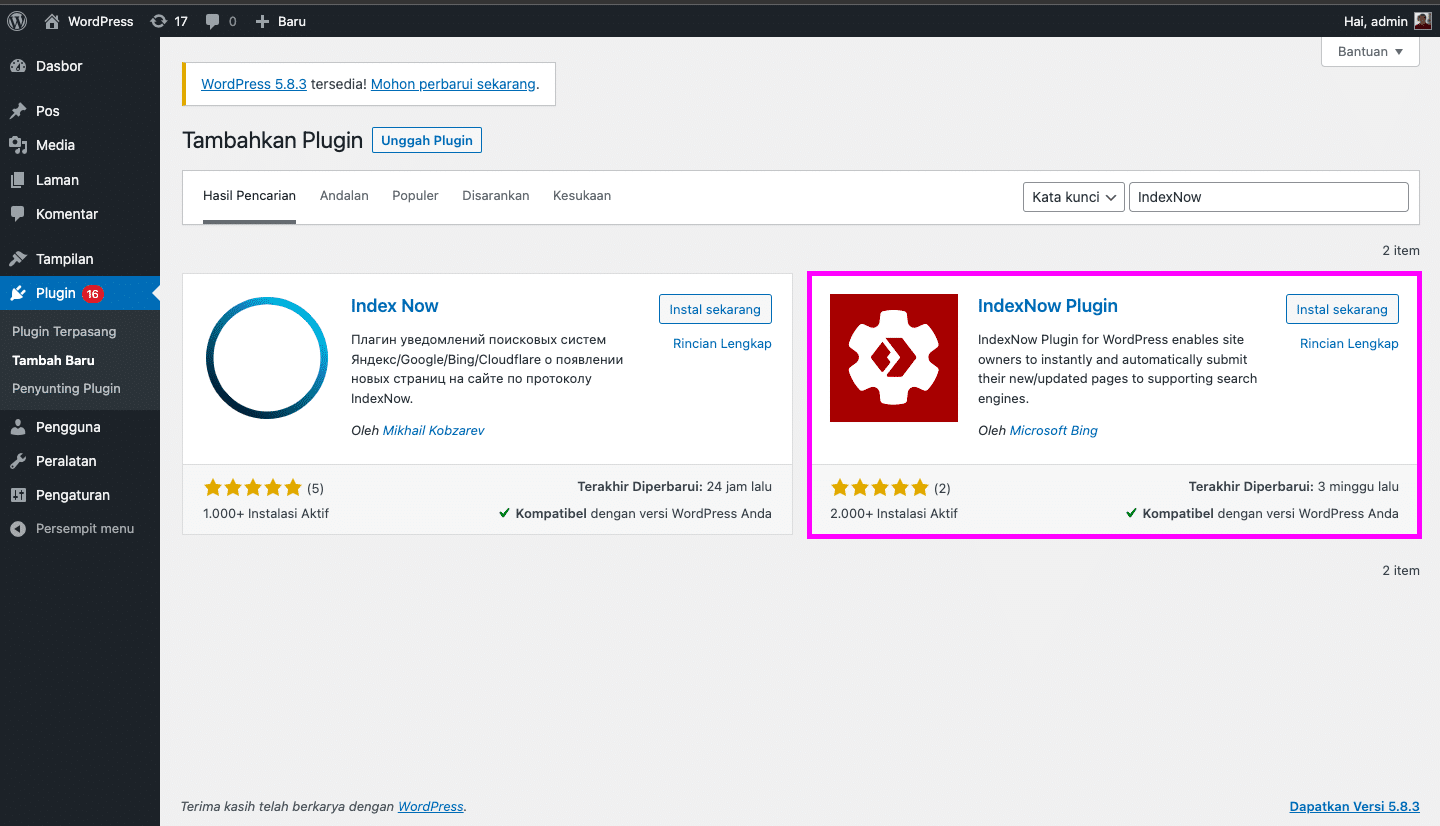Switch to the Hasil Pencarian tab

(x=249, y=196)
